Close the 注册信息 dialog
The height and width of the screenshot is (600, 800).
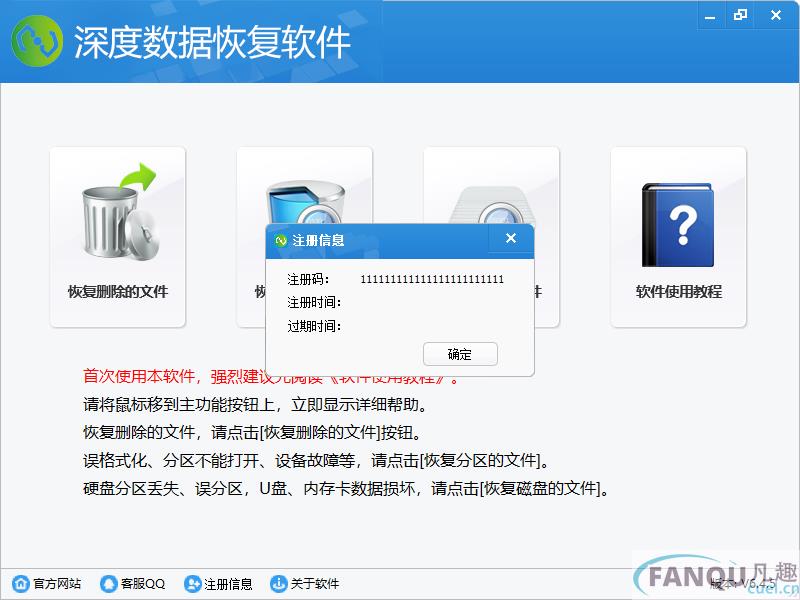[511, 238]
